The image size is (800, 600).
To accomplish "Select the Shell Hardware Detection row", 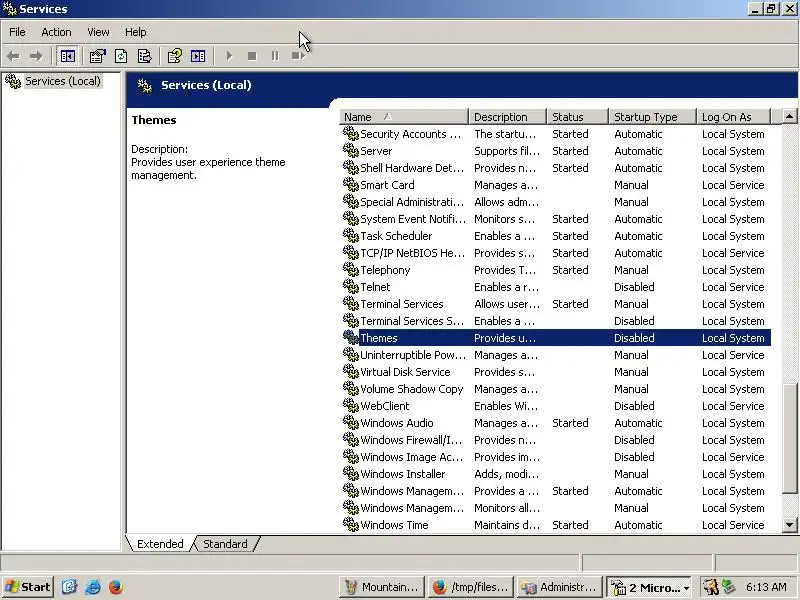I will click(x=556, y=168).
